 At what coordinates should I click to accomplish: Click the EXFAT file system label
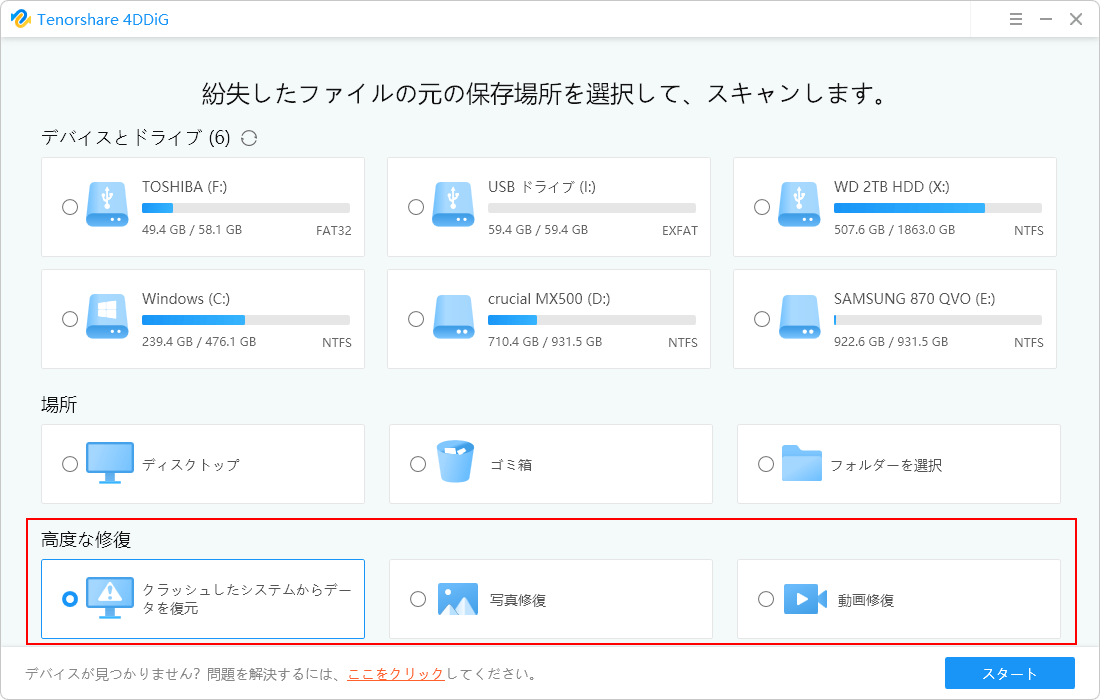pos(680,231)
